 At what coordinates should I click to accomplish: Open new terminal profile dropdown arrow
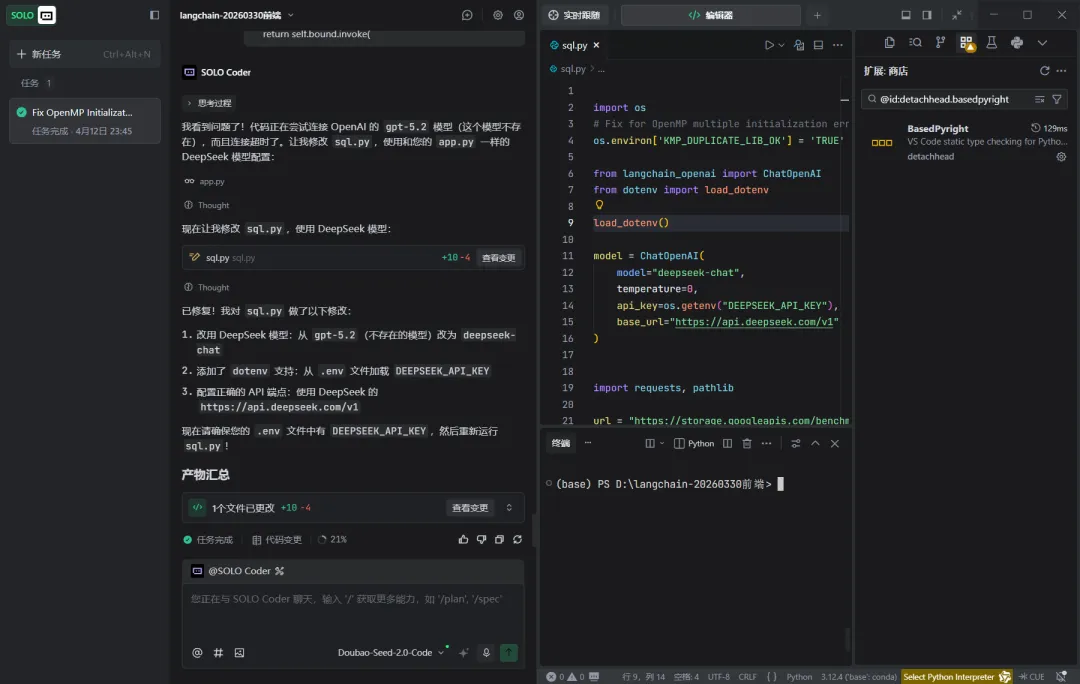(662, 444)
